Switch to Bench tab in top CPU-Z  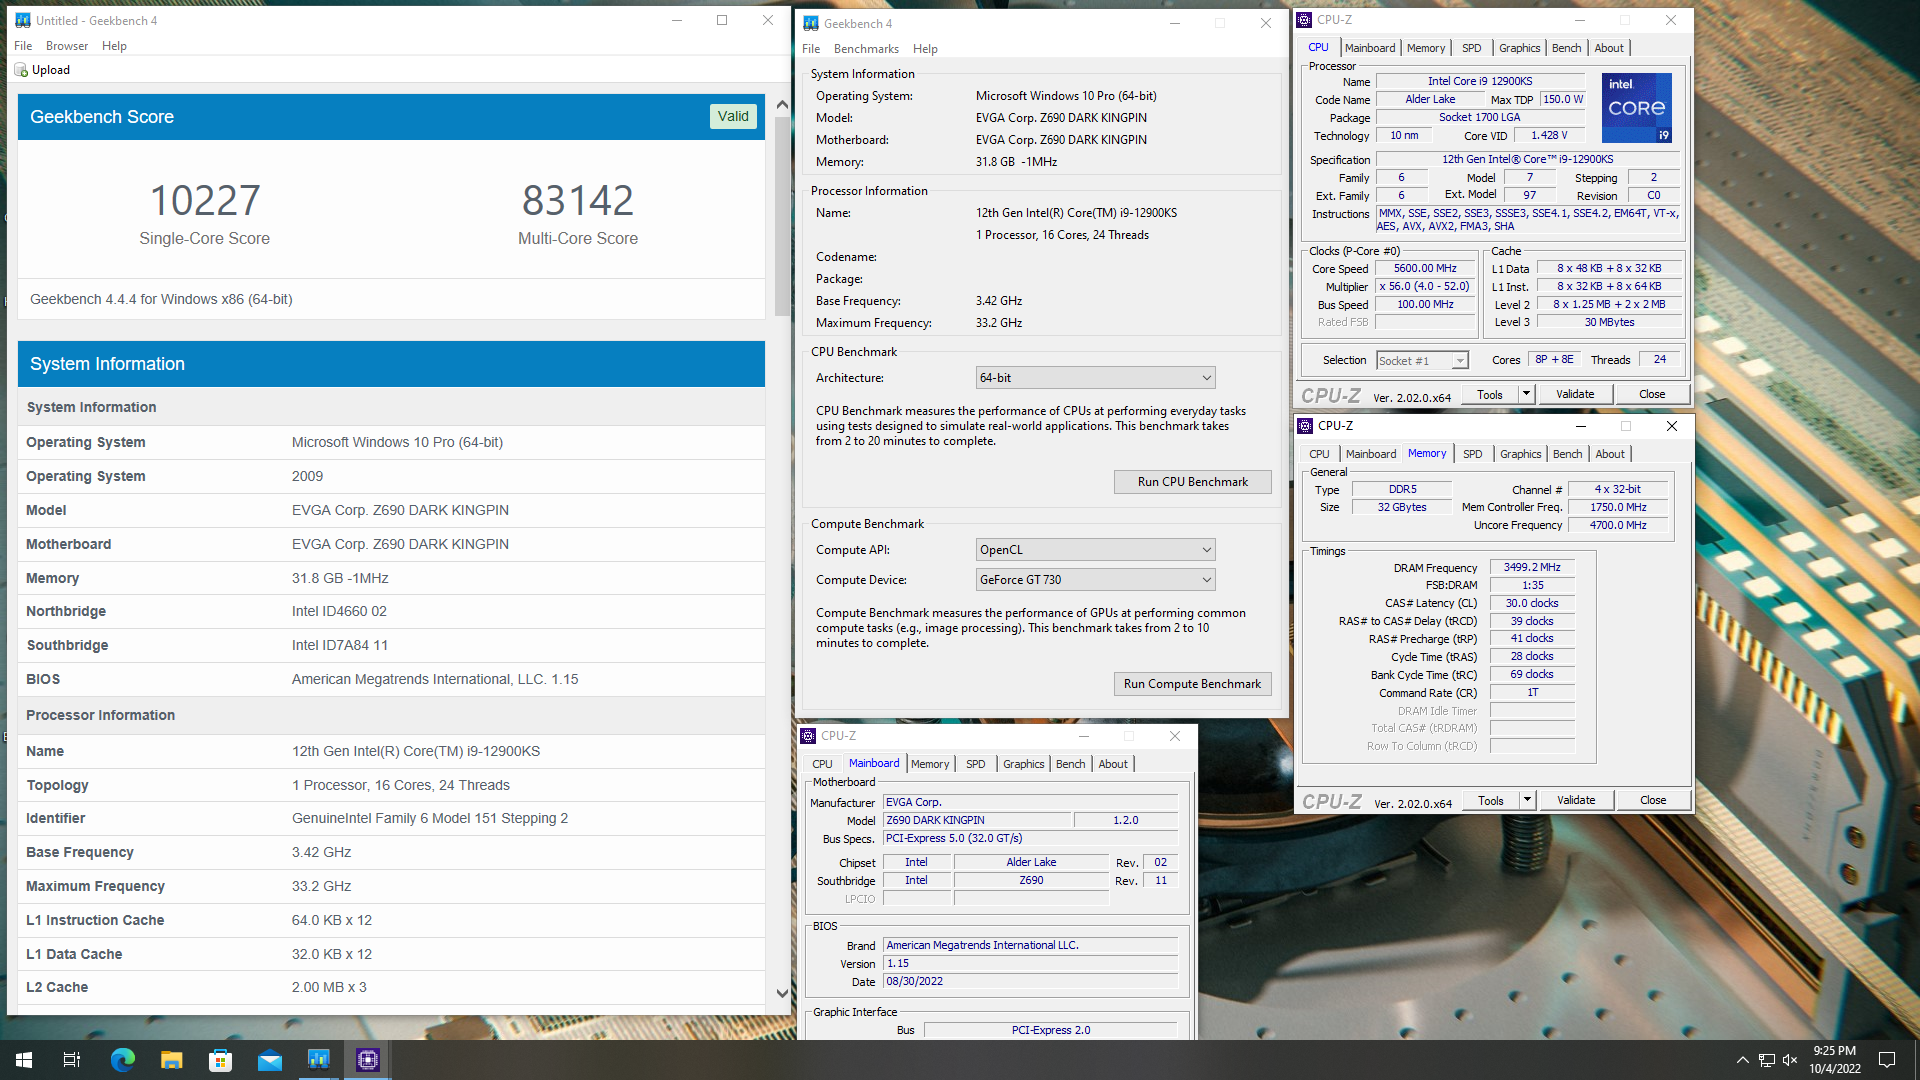tap(1566, 48)
